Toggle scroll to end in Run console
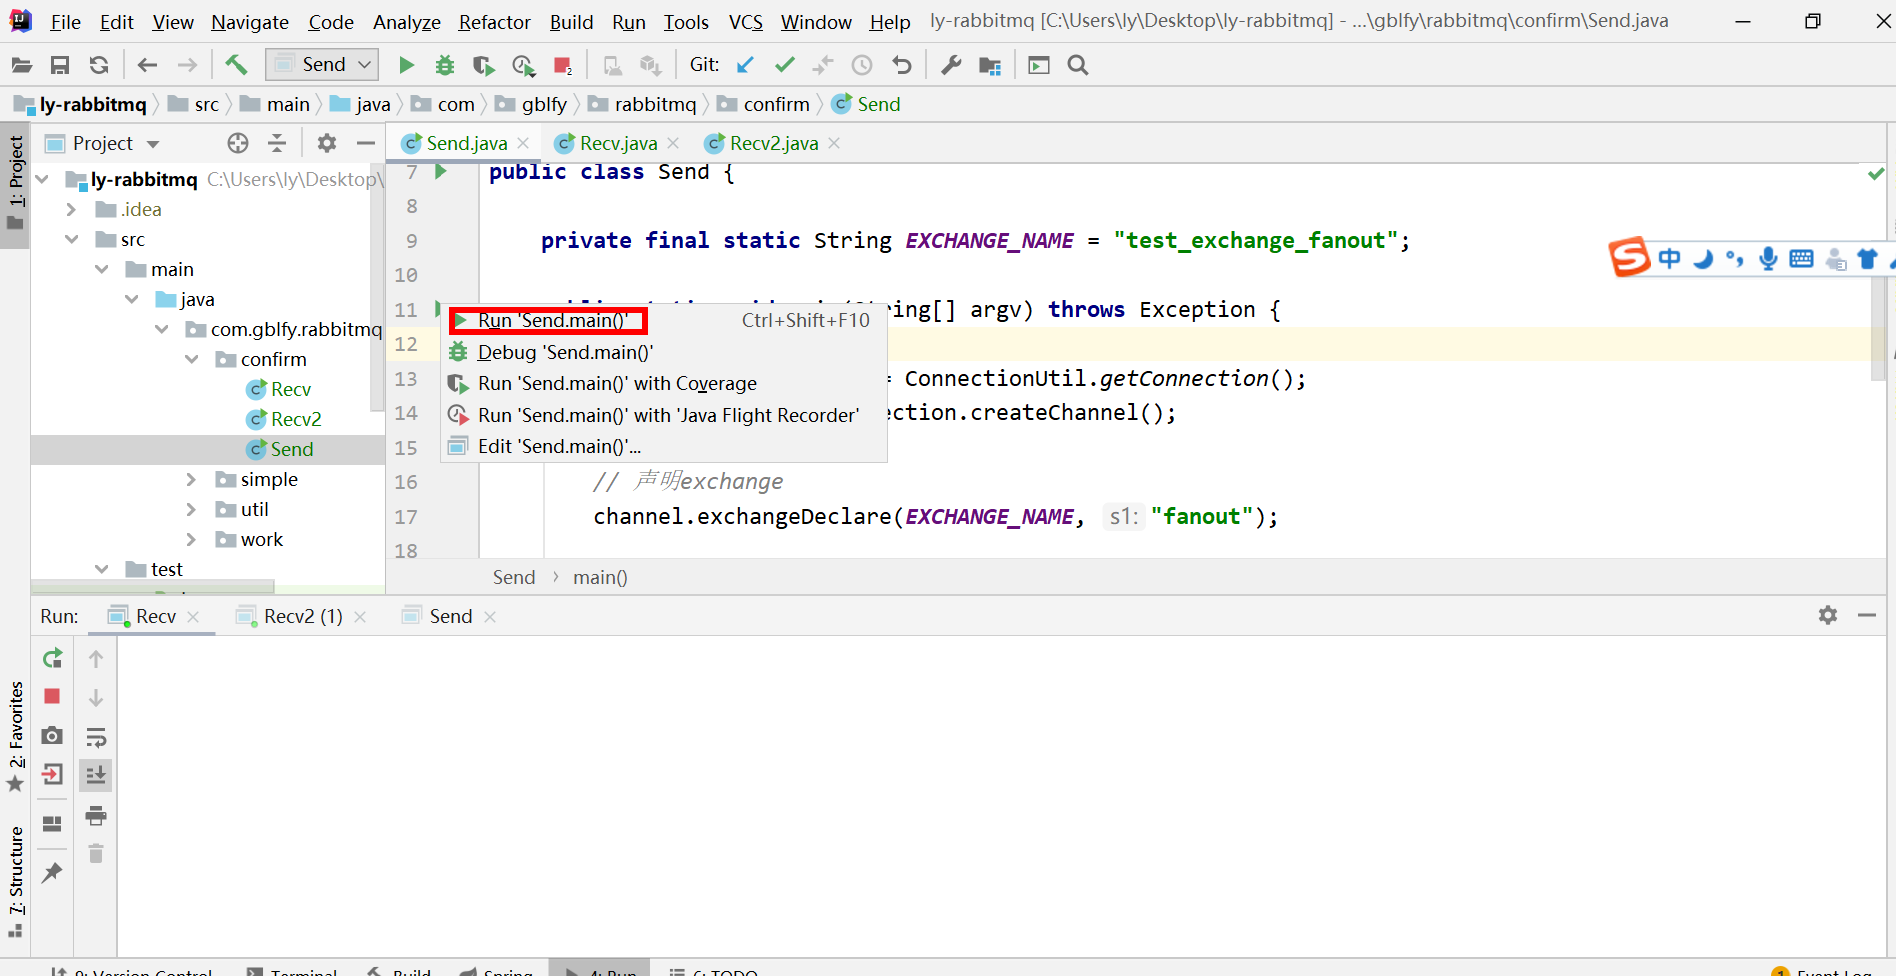Viewport: 1896px width, 976px height. click(x=96, y=775)
